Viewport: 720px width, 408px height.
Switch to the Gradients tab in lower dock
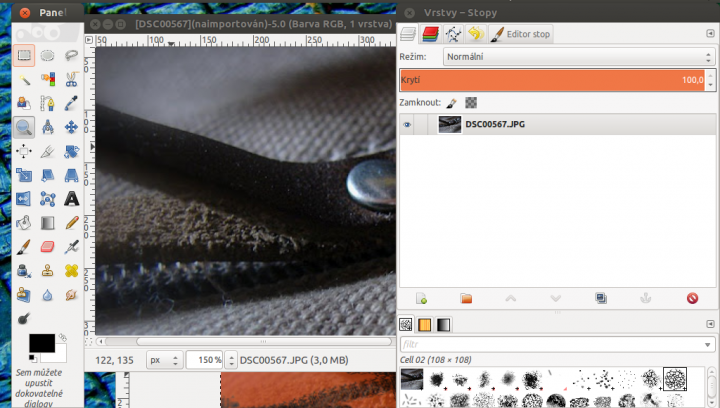click(443, 324)
